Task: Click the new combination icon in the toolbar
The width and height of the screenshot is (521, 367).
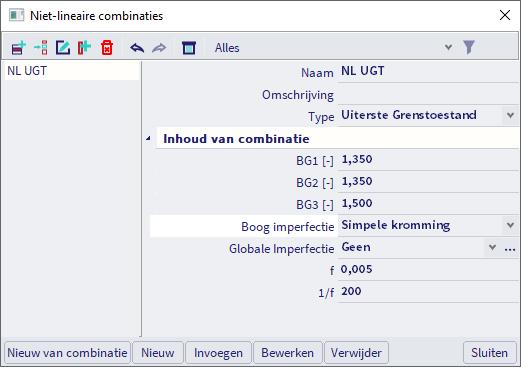Action: 19,48
